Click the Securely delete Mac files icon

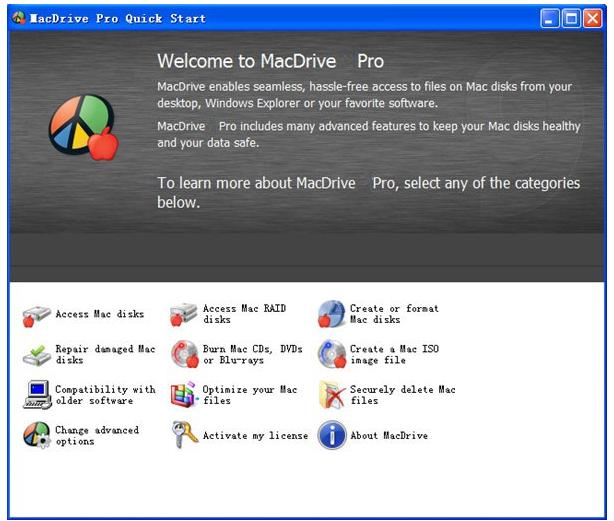pos(332,395)
